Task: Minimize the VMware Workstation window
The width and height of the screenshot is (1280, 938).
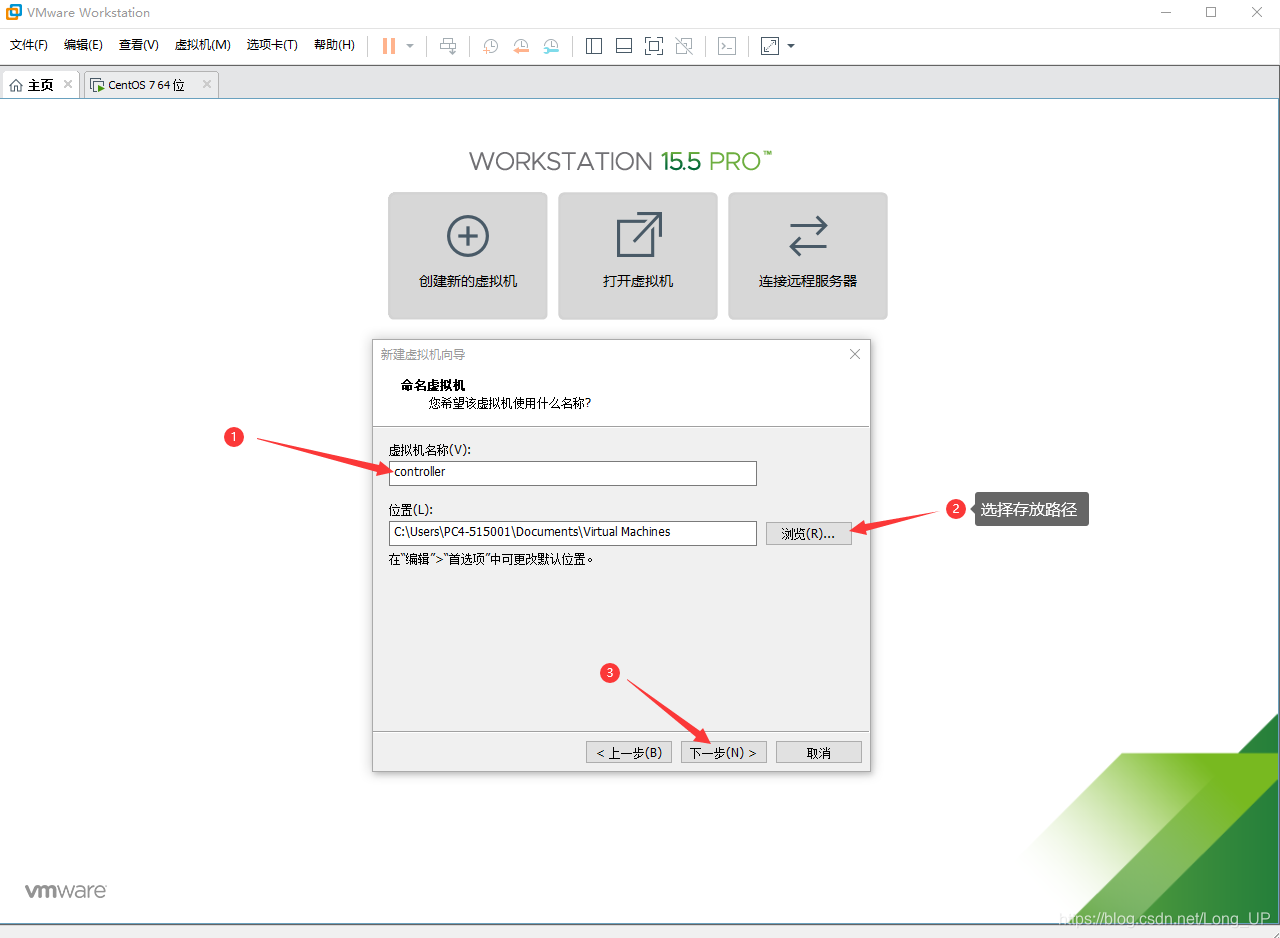Action: tap(1166, 12)
